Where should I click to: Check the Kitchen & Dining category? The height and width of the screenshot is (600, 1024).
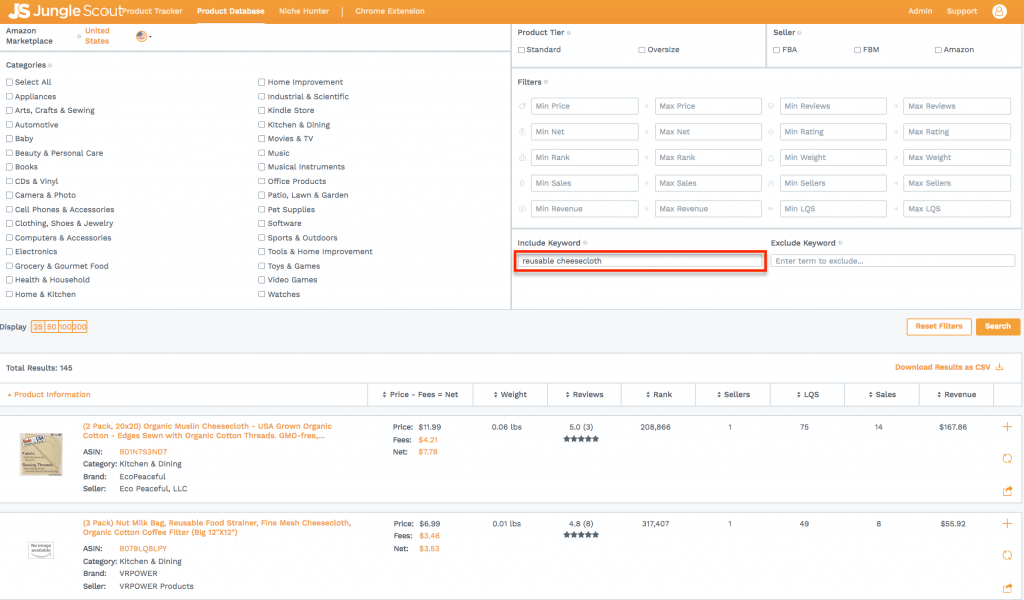pyautogui.click(x=261, y=125)
